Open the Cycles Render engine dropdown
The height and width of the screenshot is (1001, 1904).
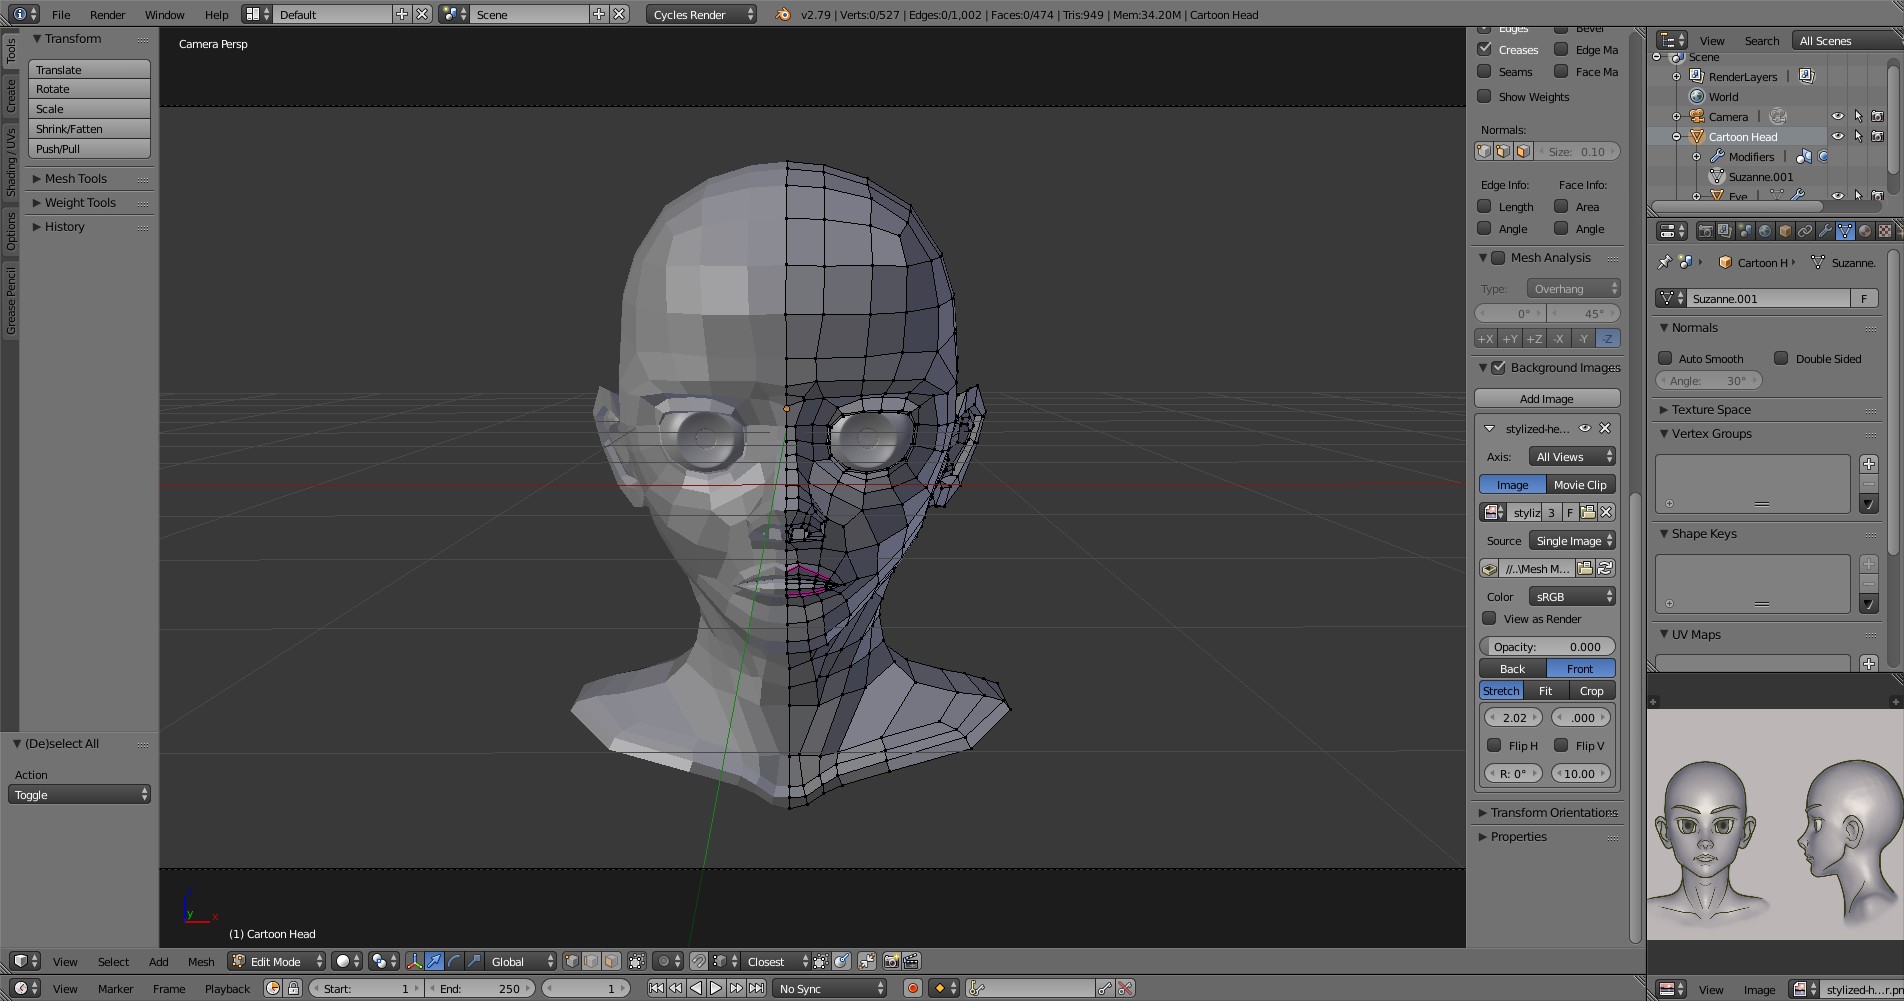point(701,15)
